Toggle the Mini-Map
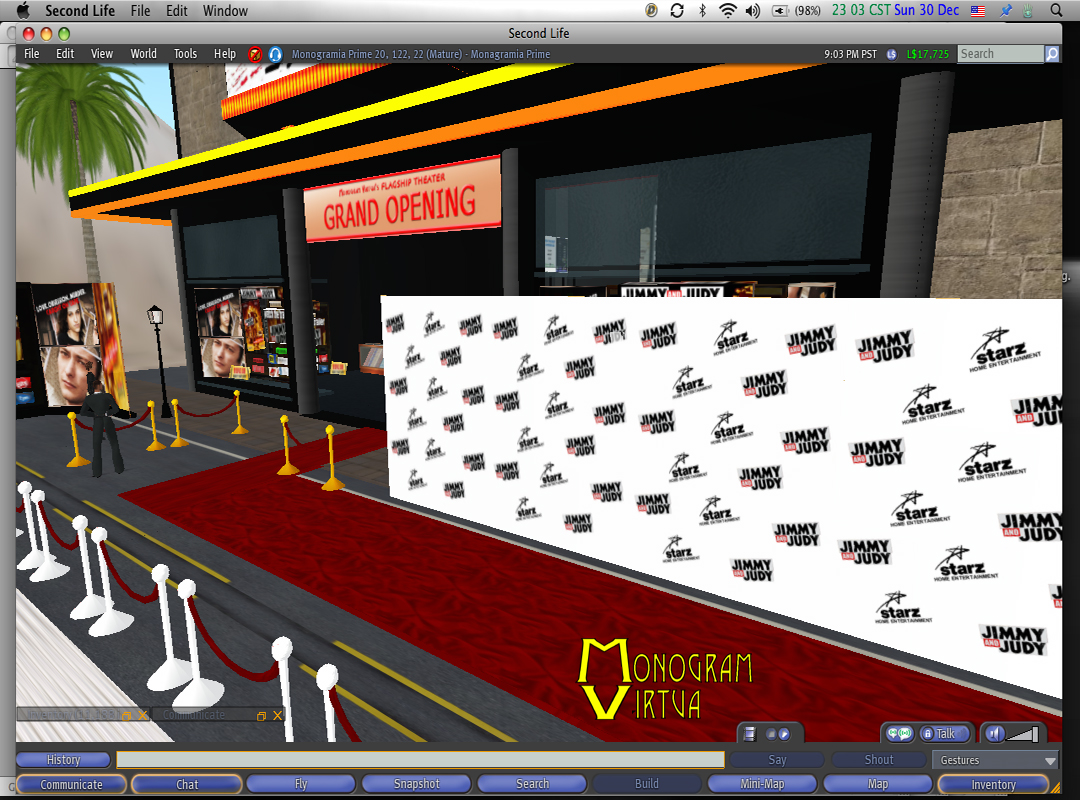The image size is (1080, 800). (762, 783)
